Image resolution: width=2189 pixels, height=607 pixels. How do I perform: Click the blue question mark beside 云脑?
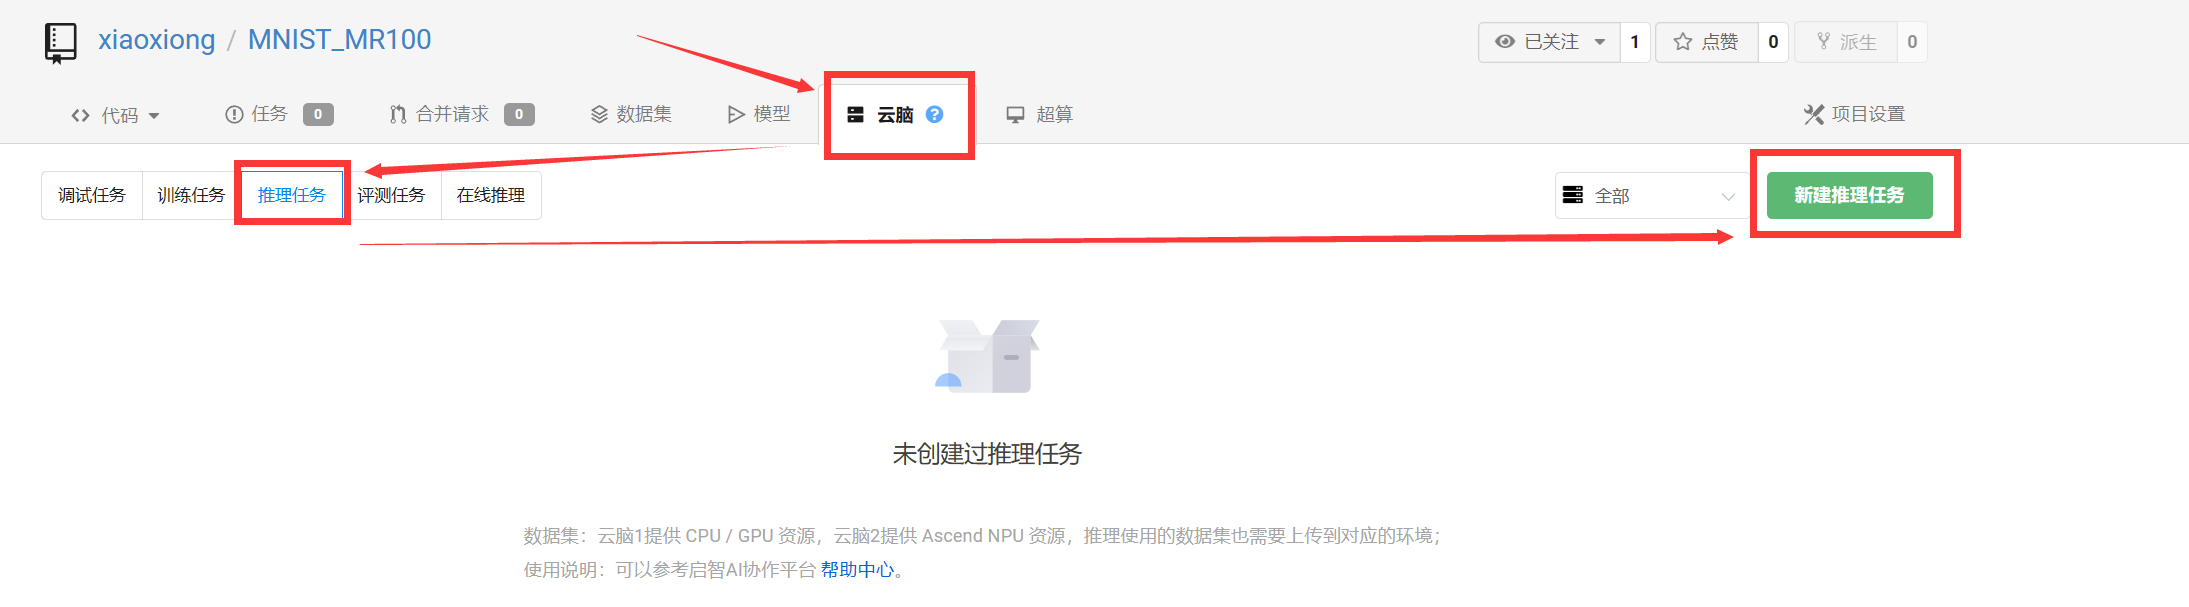(x=934, y=114)
